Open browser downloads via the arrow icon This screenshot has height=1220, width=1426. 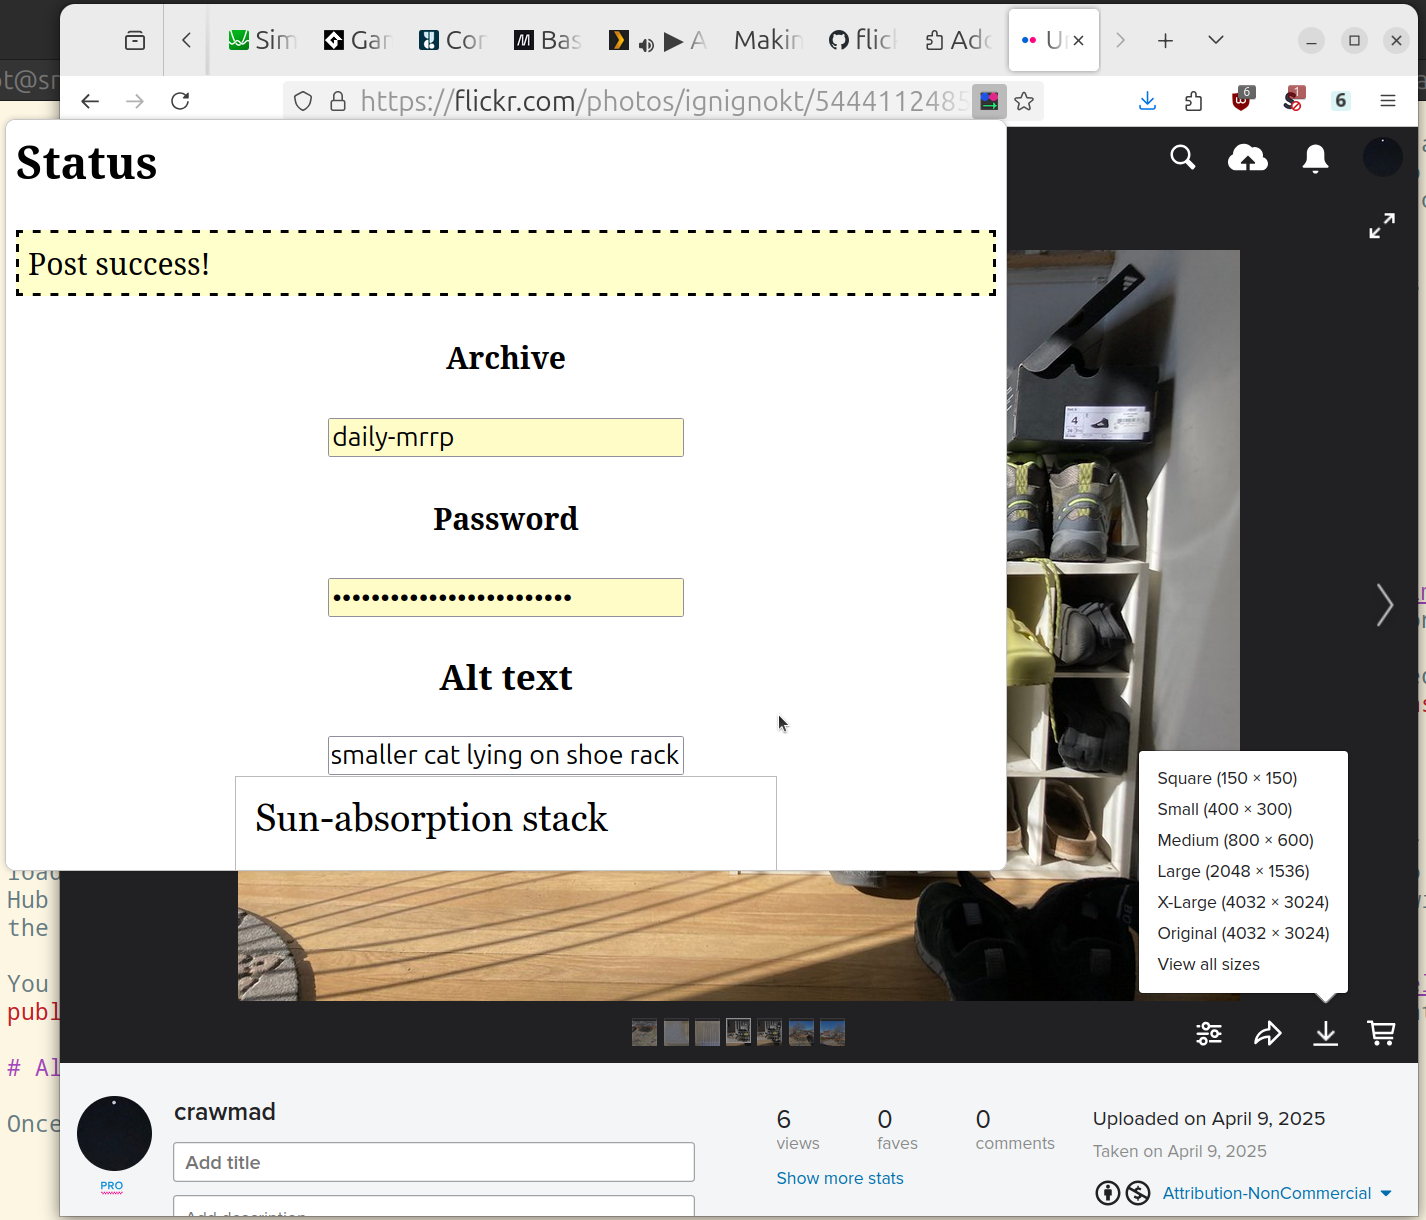(x=1146, y=101)
